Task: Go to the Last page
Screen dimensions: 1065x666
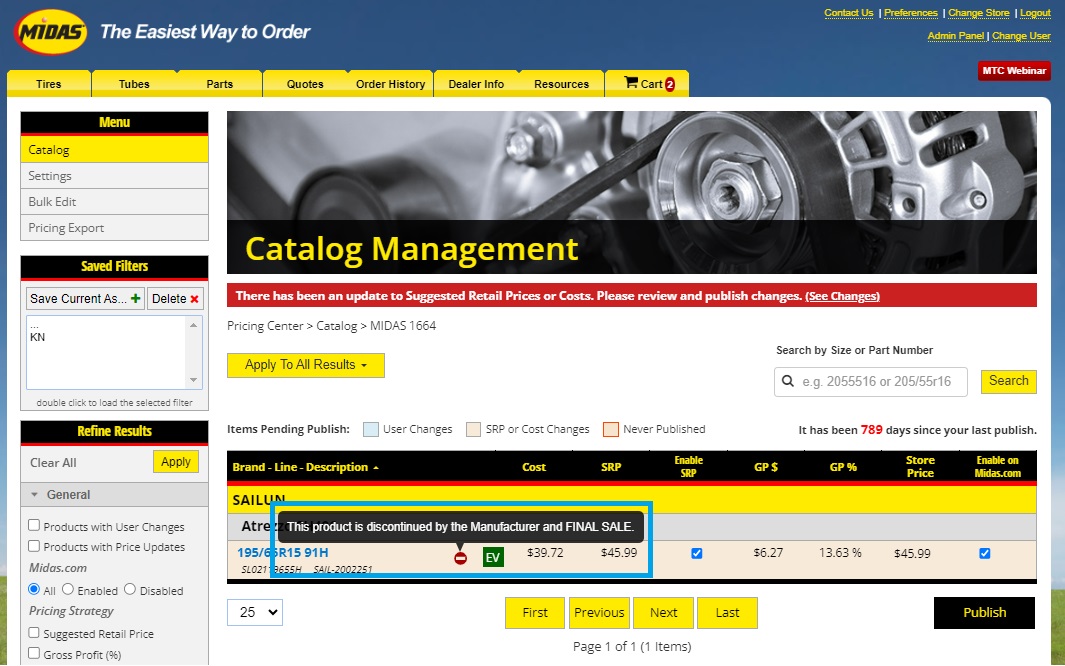Action: [x=727, y=612]
